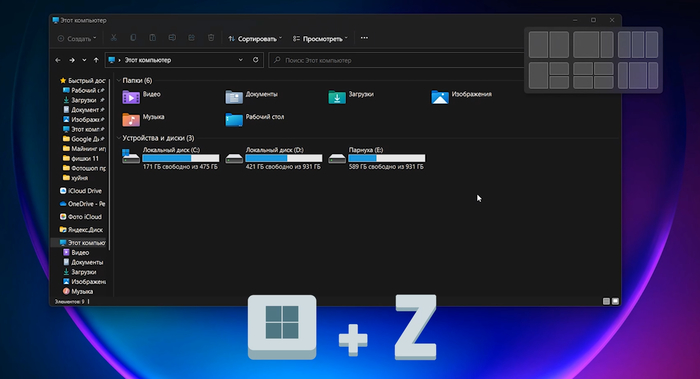Open the Просмотреть view dropdown
Image resolution: width=700 pixels, height=379 pixels.
click(320, 38)
